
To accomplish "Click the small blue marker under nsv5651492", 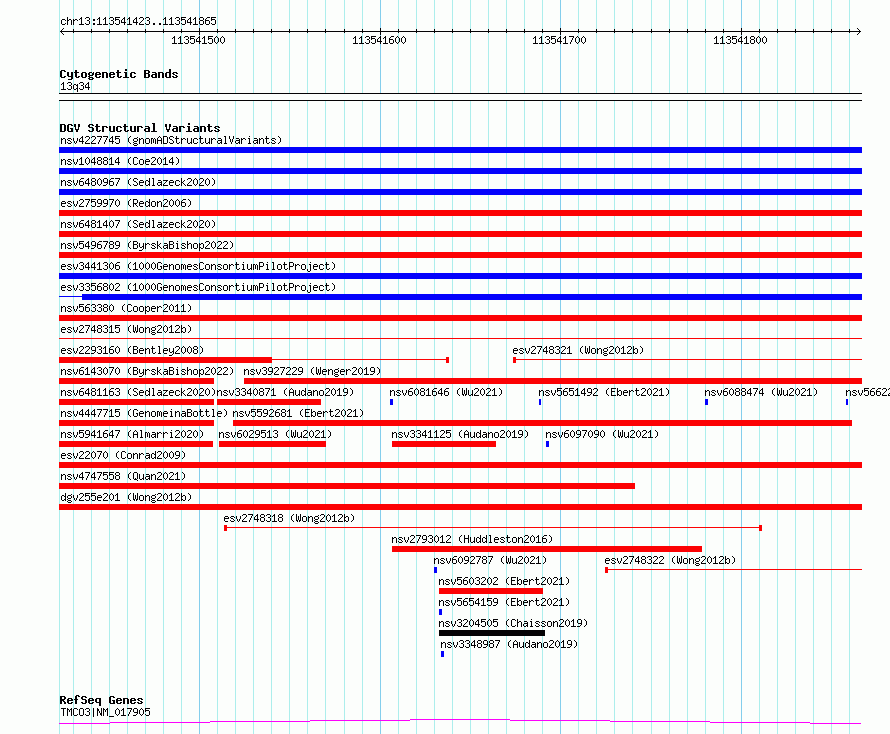I will 540,402.
